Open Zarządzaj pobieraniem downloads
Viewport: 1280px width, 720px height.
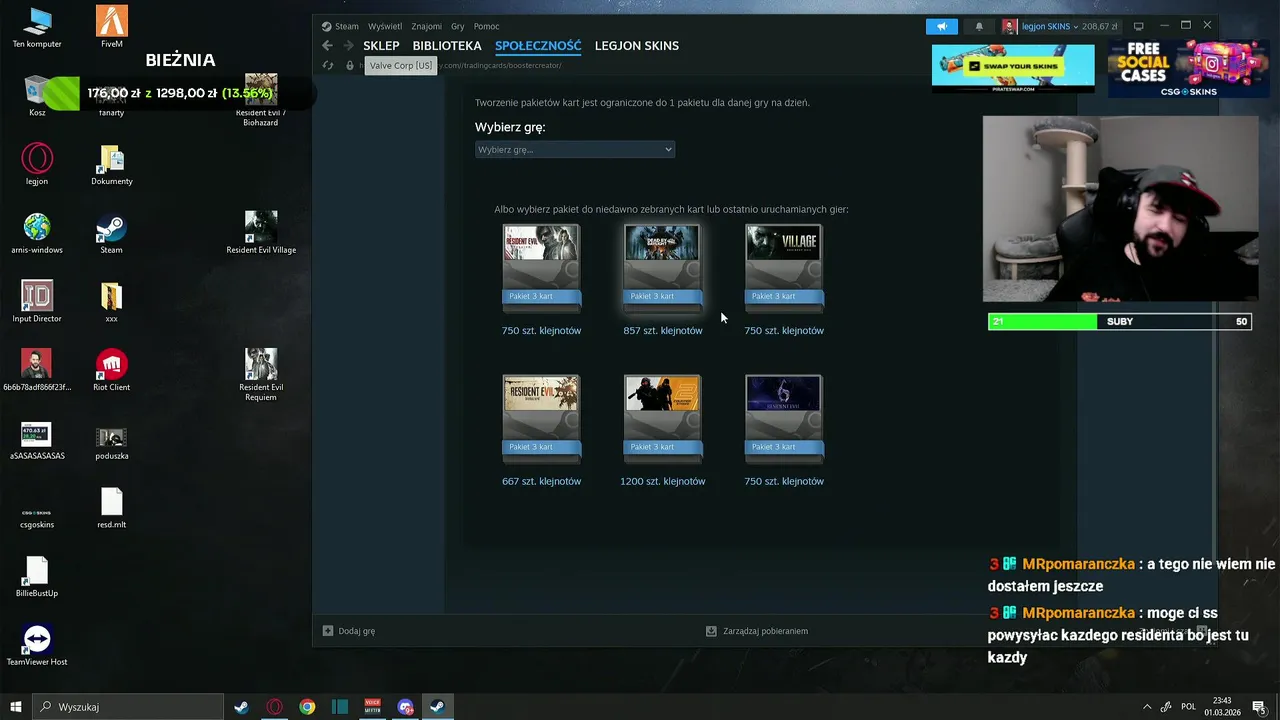(x=757, y=631)
